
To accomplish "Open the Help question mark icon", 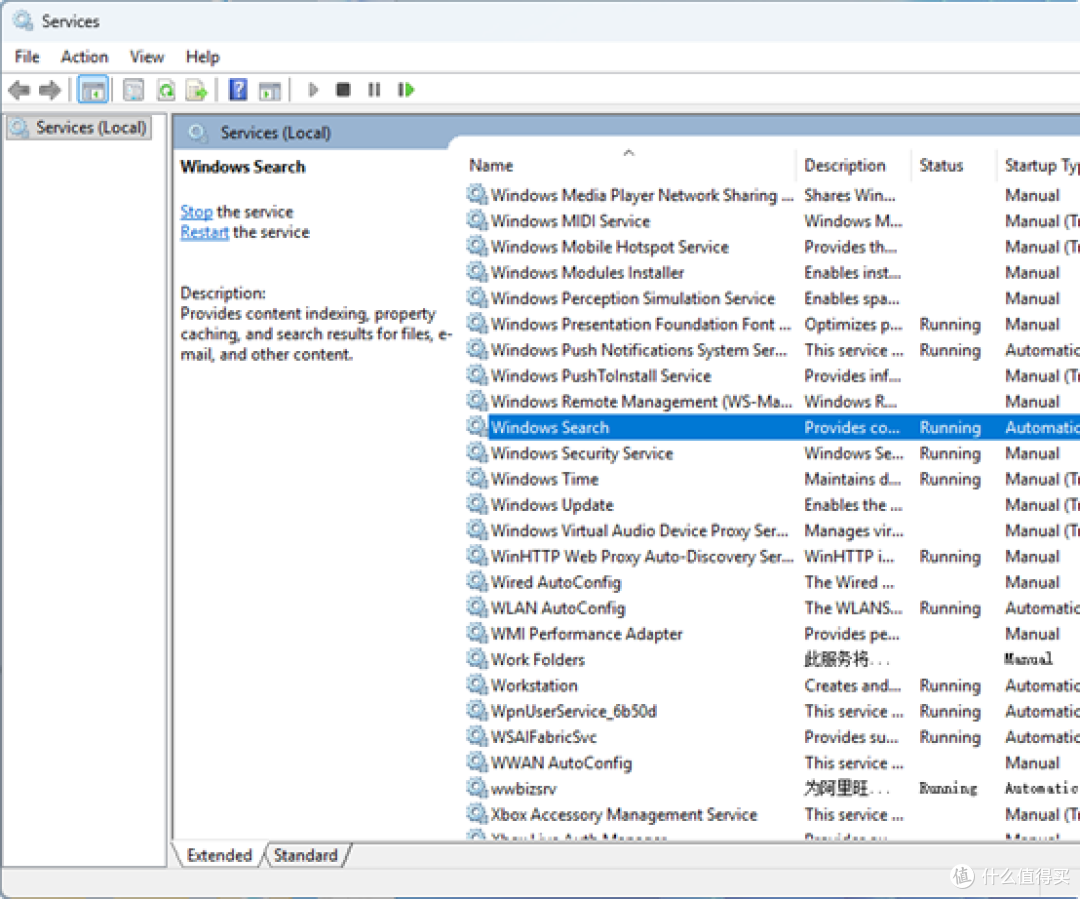I will point(238,90).
